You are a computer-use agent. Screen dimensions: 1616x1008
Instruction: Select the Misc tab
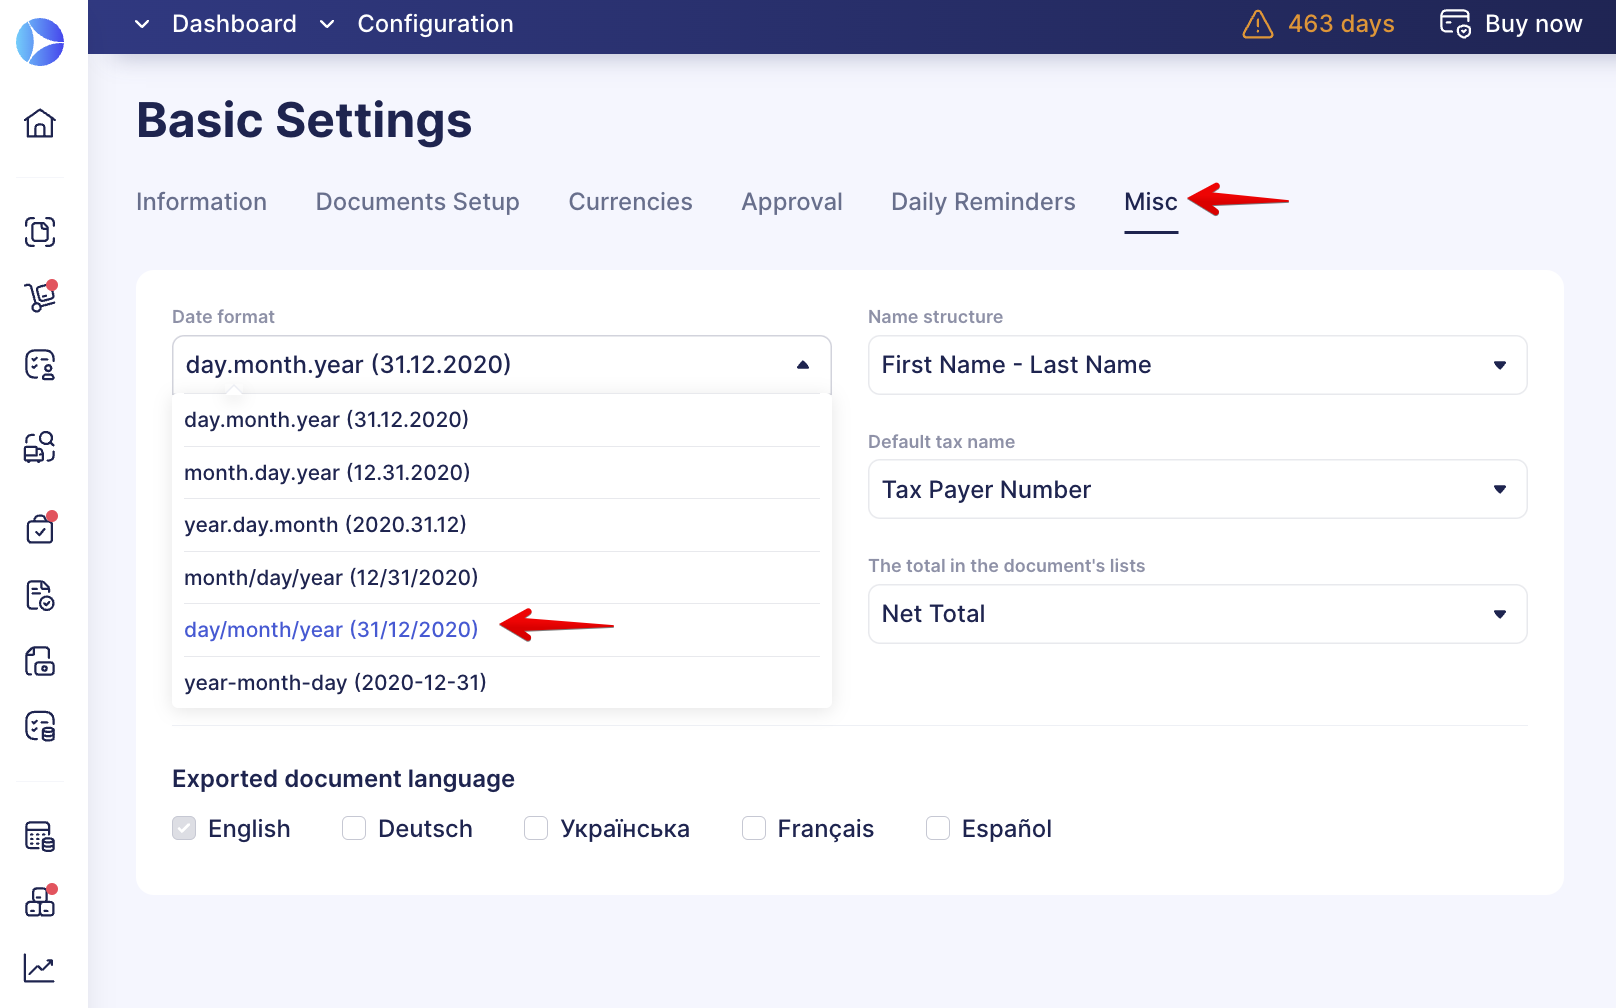pyautogui.click(x=1151, y=202)
